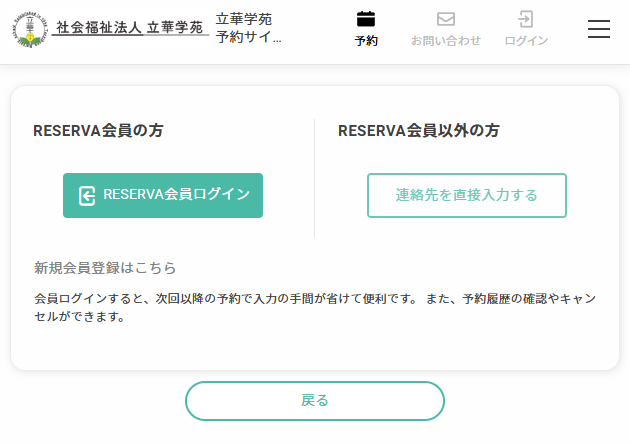This screenshot has height=443, width=630.
Task: Open the お問い合わせ mail tab
Action: tap(446, 29)
